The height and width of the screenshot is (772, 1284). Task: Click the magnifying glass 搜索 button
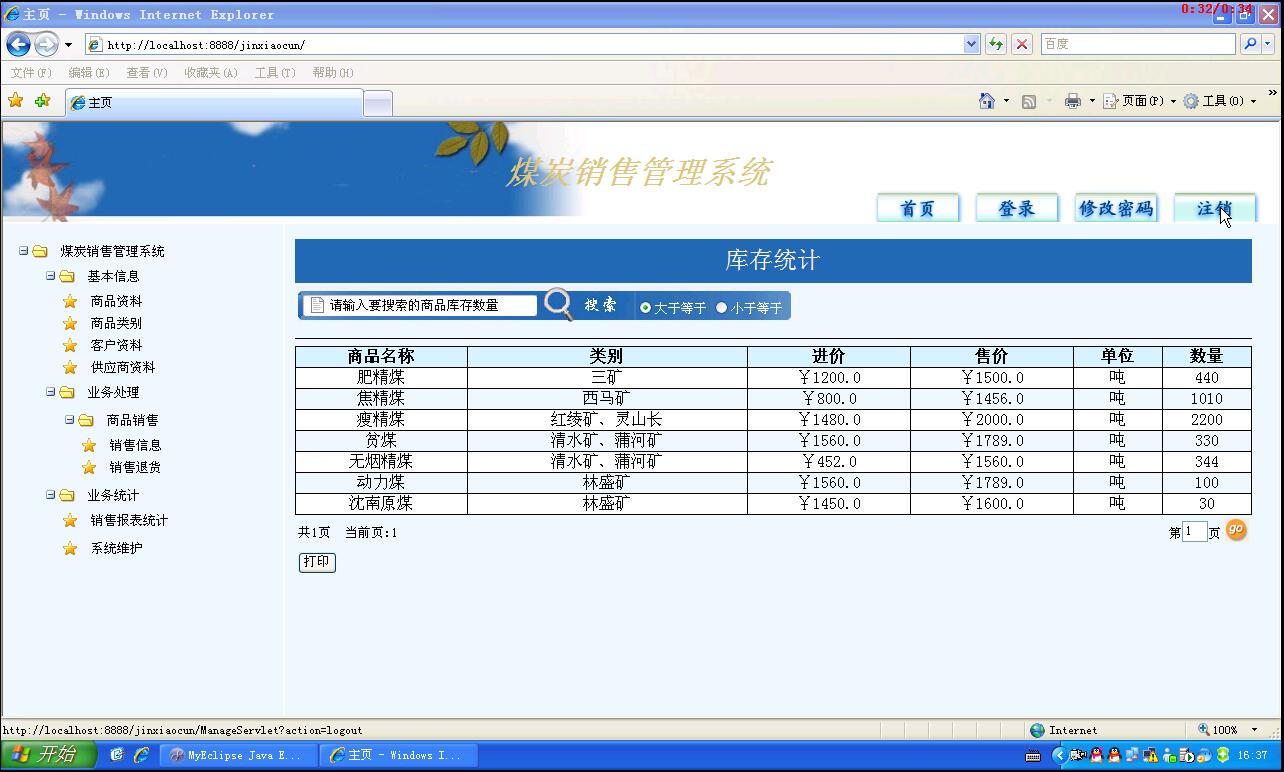[582, 305]
